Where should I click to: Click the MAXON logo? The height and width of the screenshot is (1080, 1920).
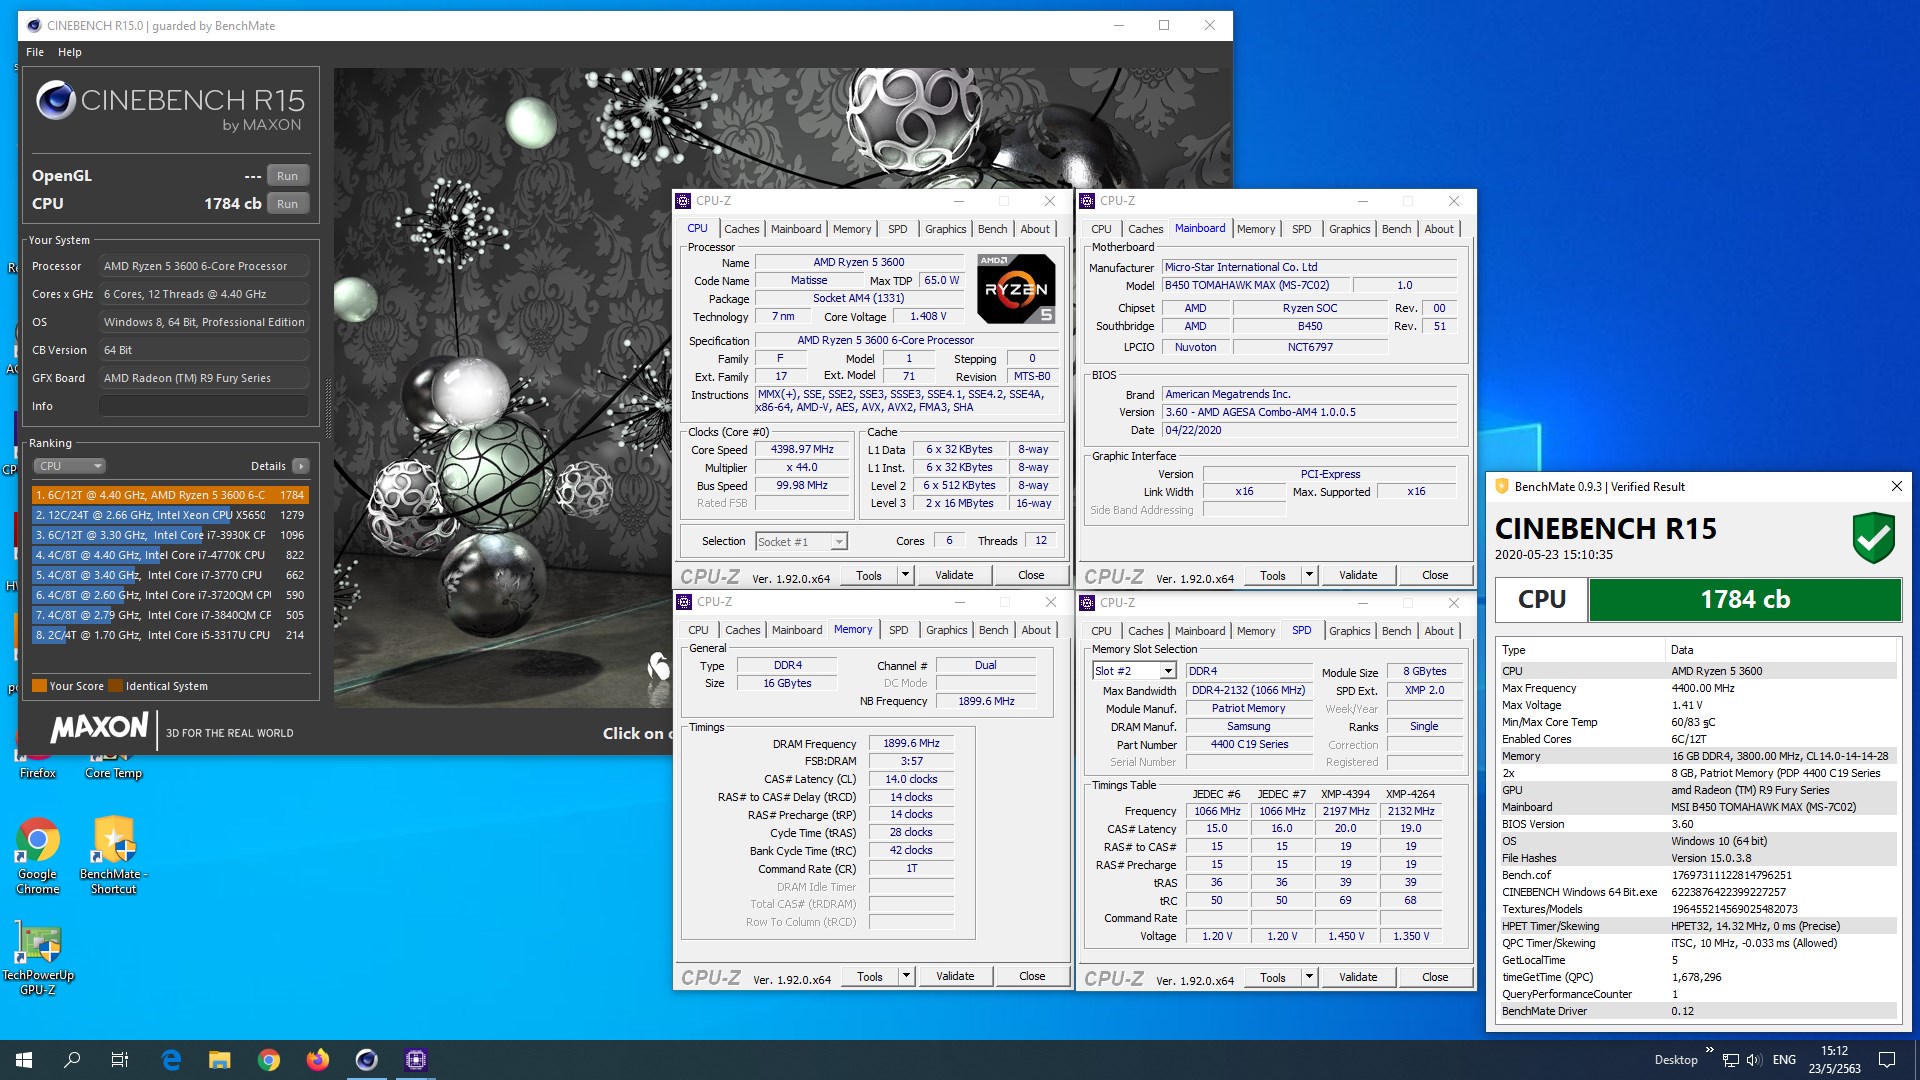[99, 727]
